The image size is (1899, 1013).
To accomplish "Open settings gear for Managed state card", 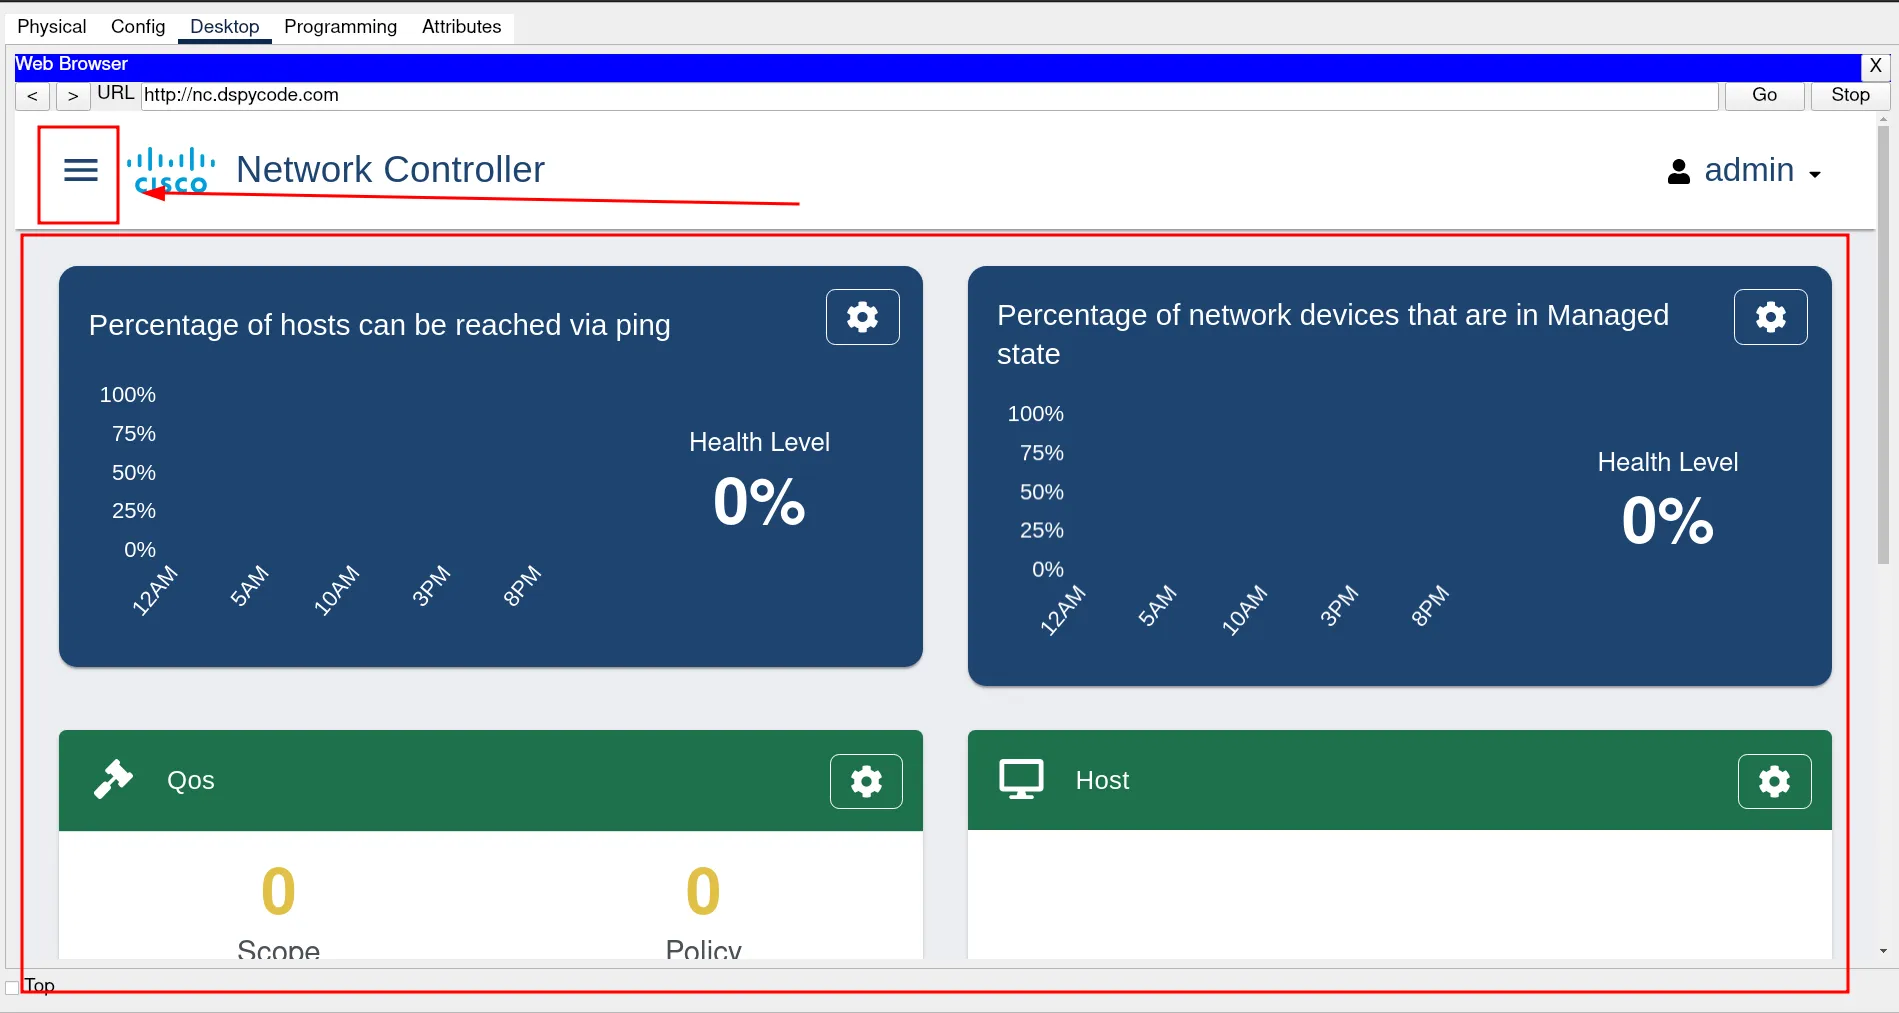I will pos(1770,317).
